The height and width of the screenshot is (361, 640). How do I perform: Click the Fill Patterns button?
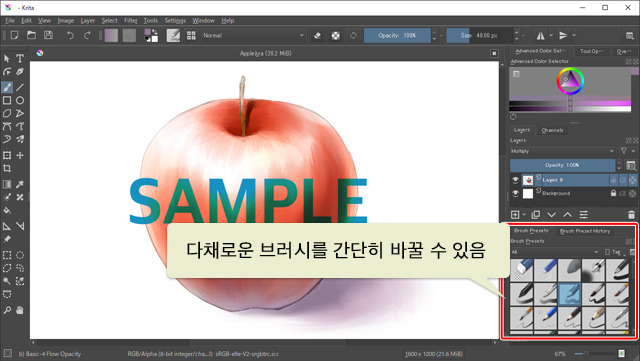[x=129, y=36]
